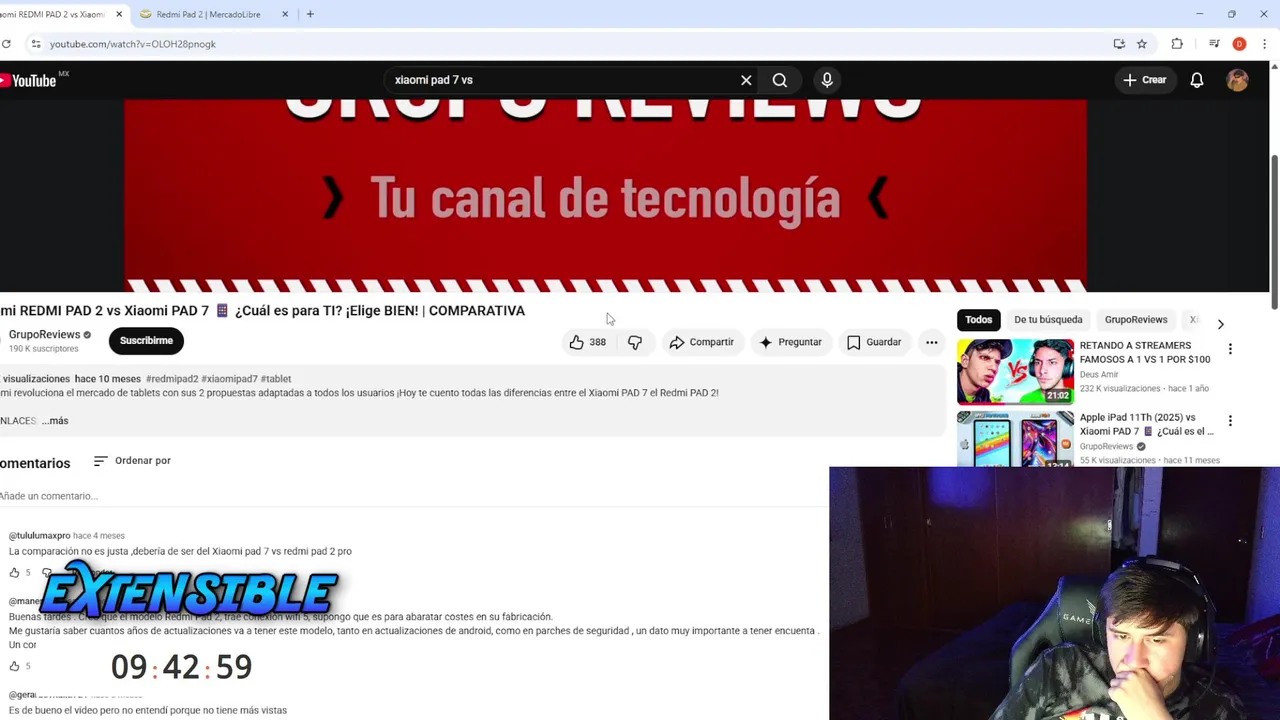Viewport: 1280px width, 720px height.
Task: Open the GrupoReviews channel name
Action: click(x=44, y=335)
